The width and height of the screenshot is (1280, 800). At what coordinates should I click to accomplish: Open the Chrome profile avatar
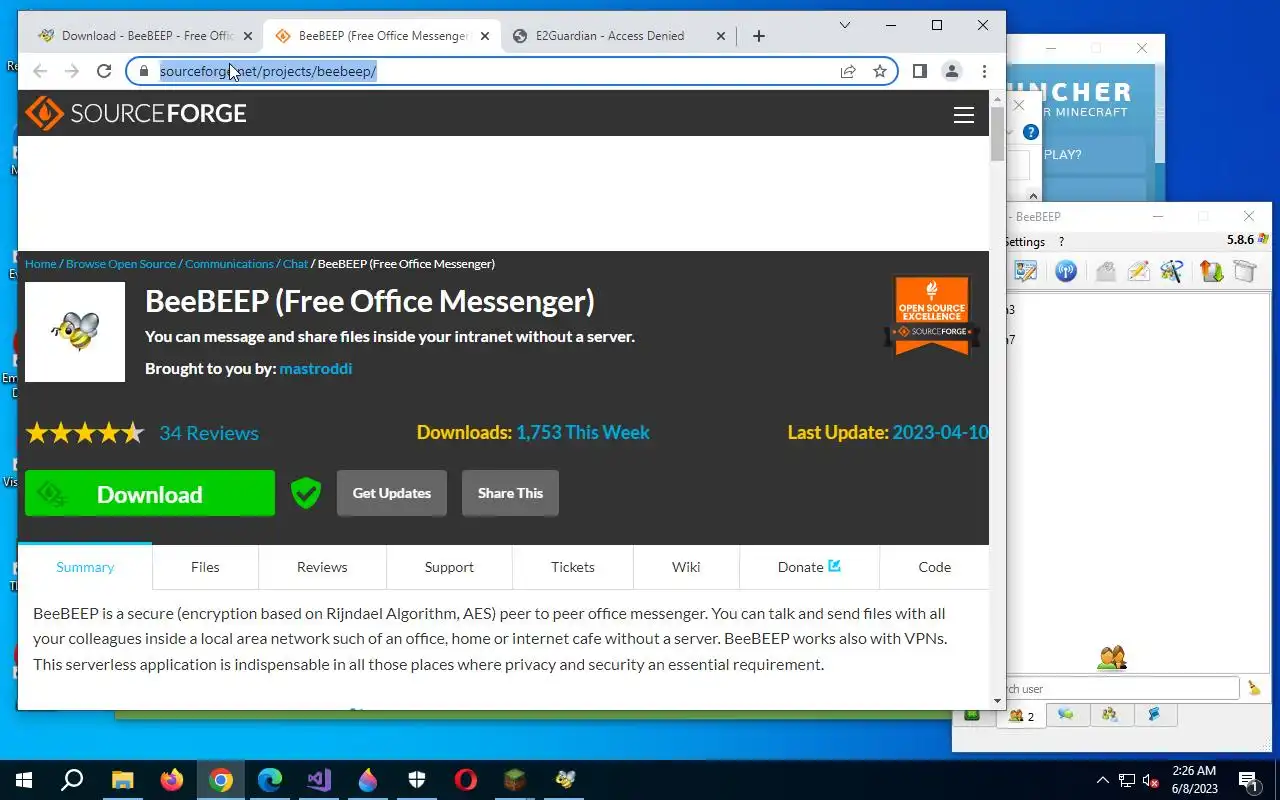point(952,71)
